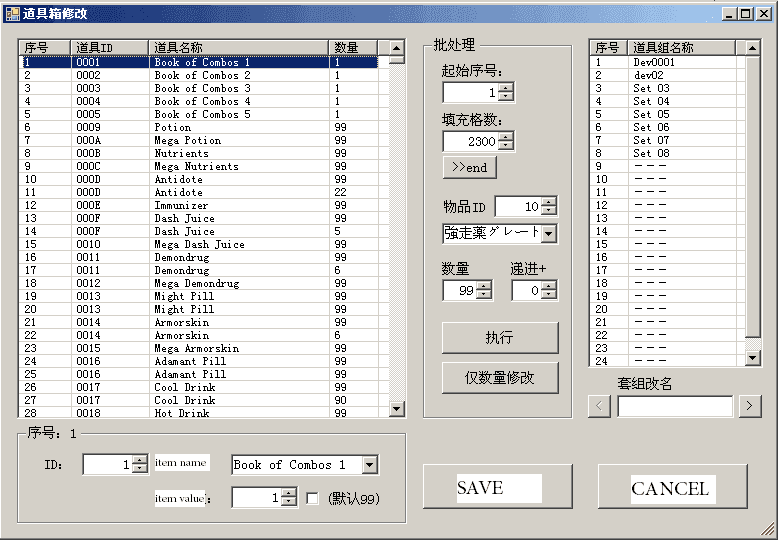Click the set list vertical scrollbar thumb
778x540 pixels.
click(753, 197)
